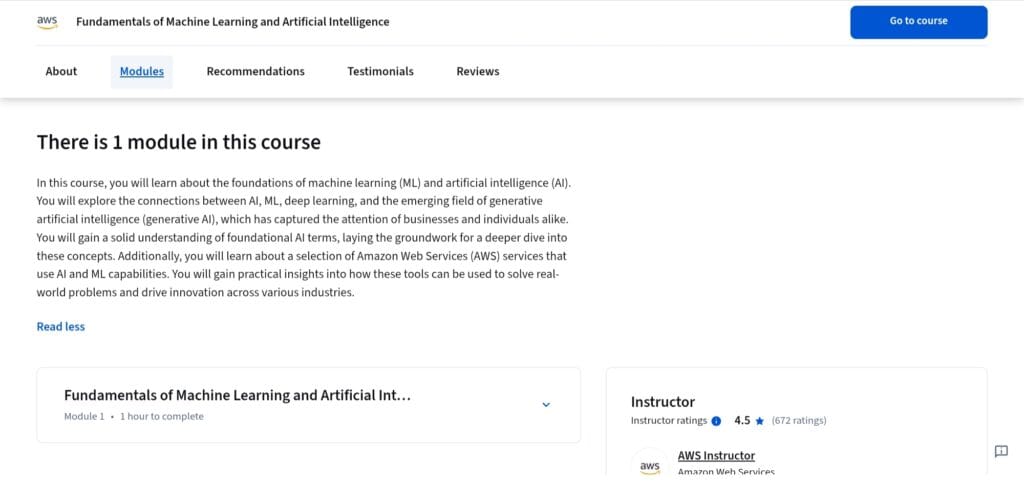Click the instructor ratings info icon
1024x483 pixels.
pyautogui.click(x=716, y=421)
